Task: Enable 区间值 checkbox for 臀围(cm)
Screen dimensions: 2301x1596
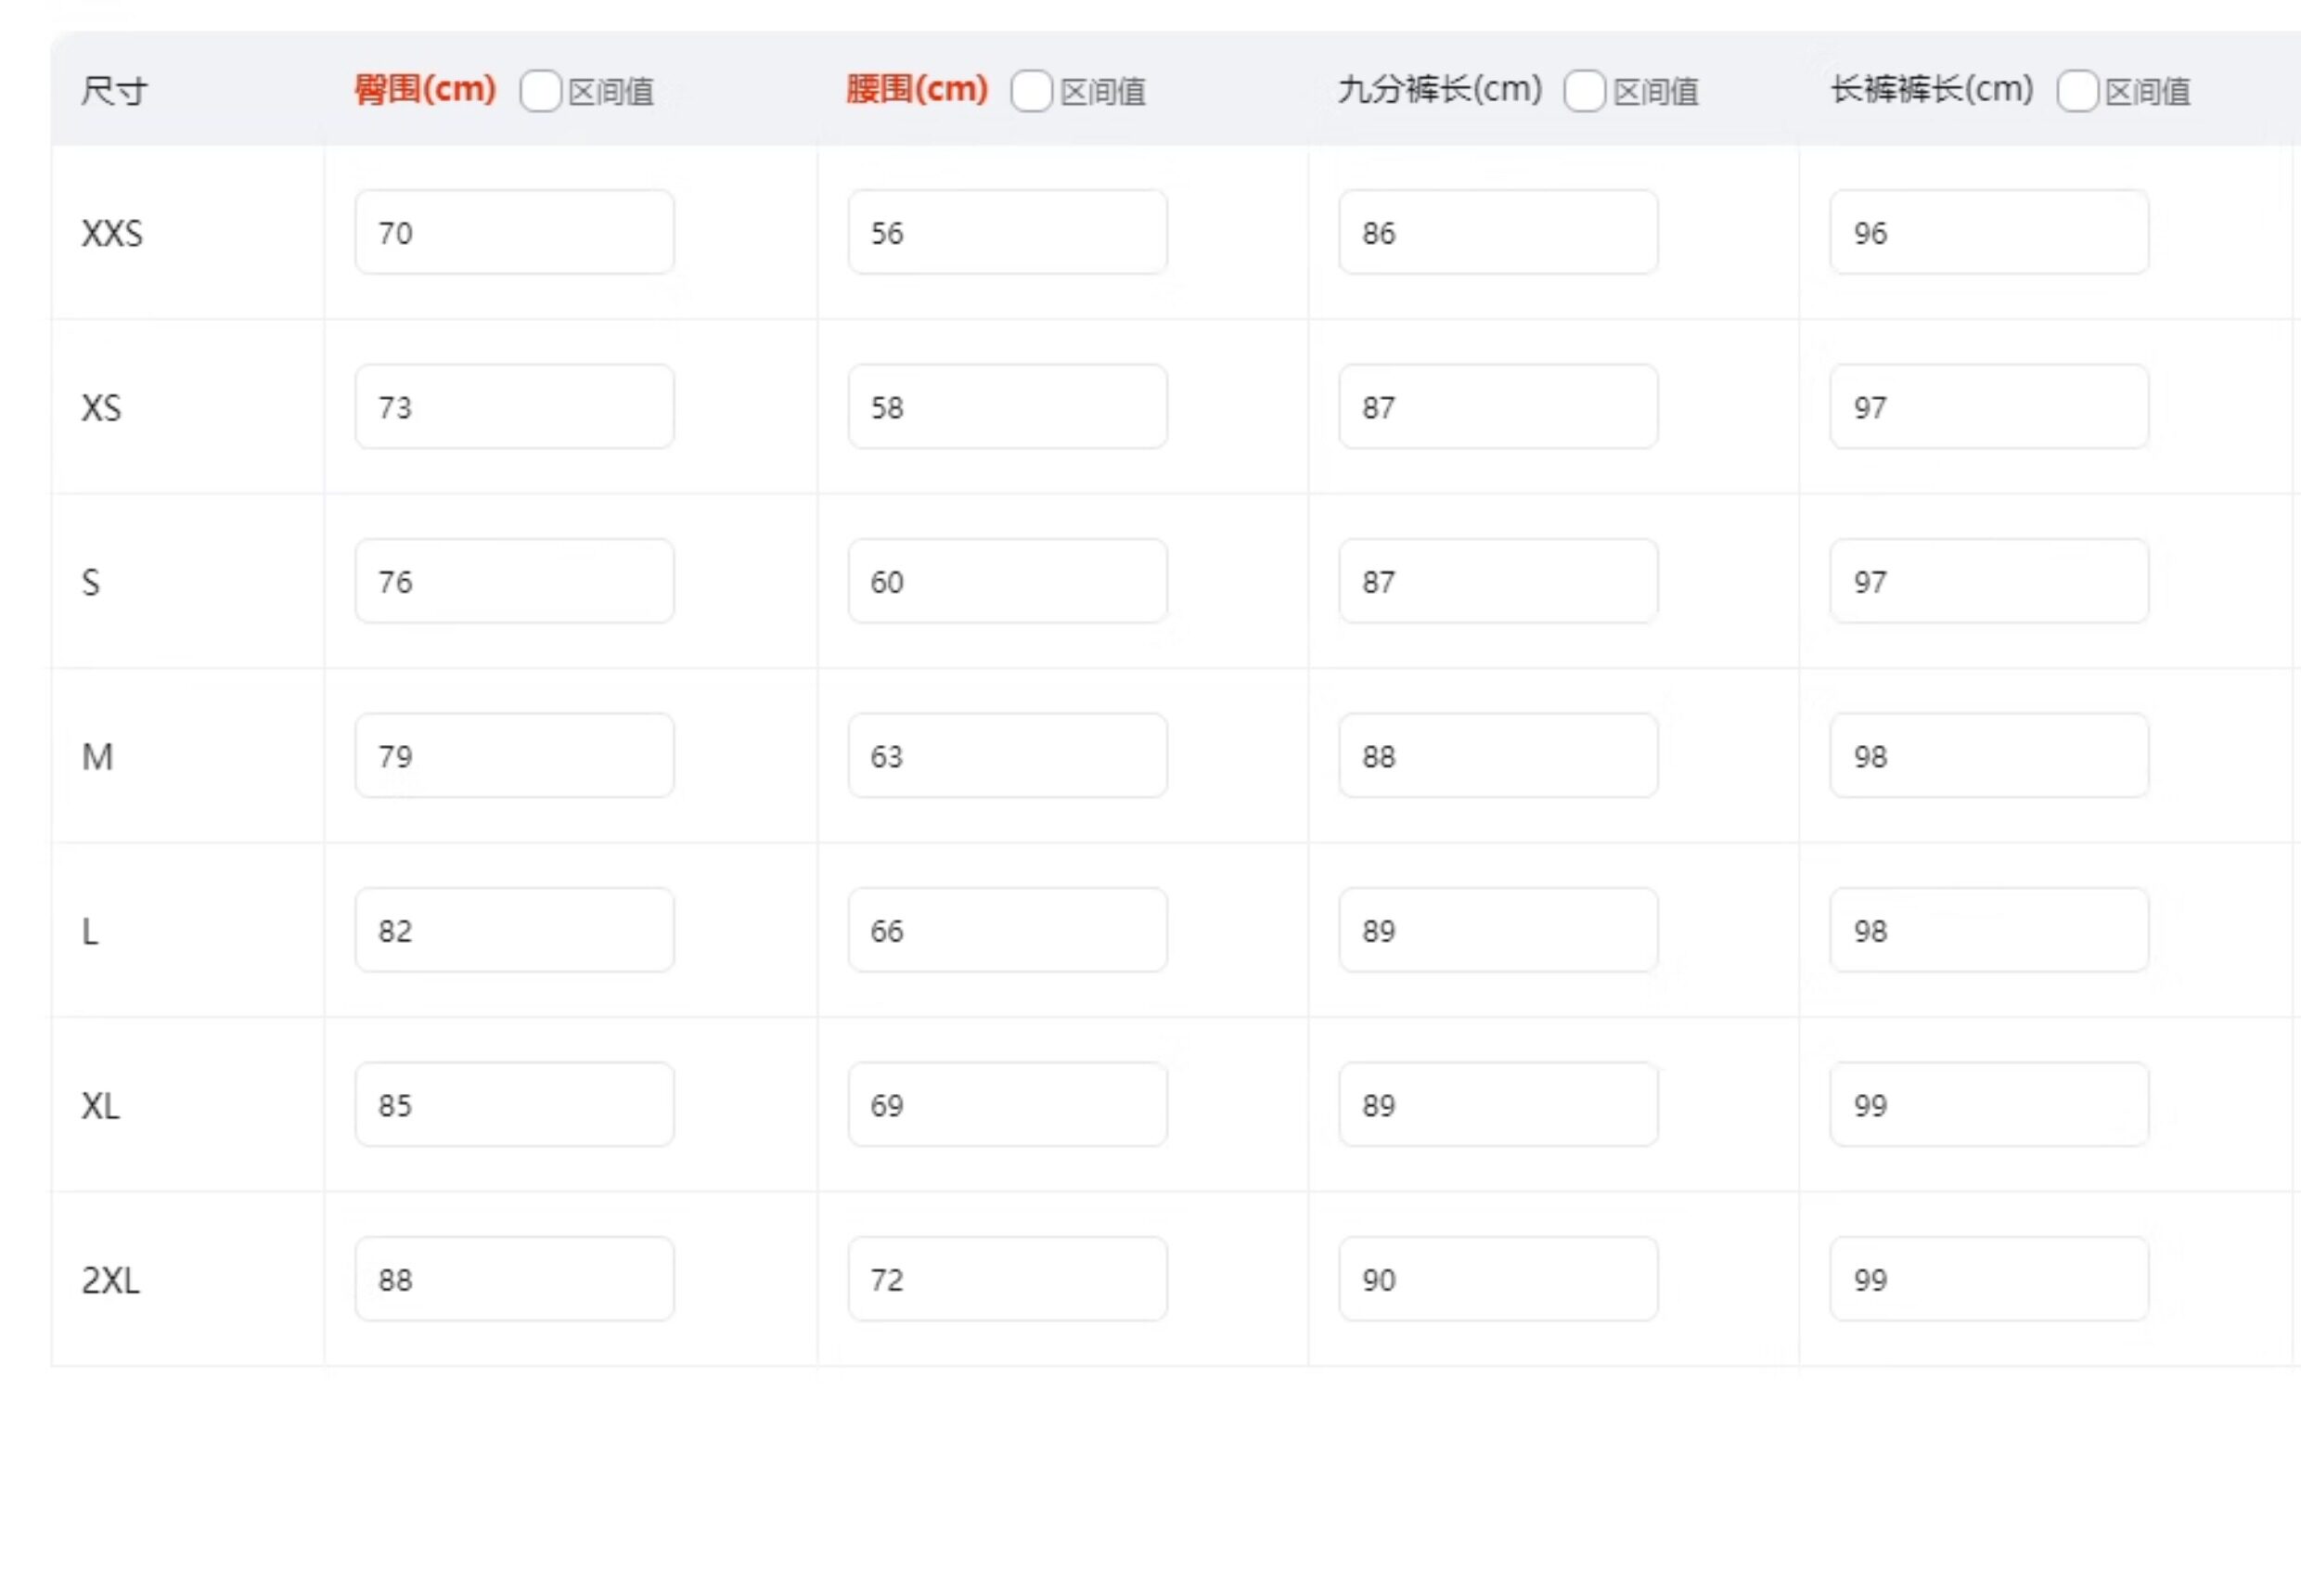Action: pyautogui.click(x=540, y=92)
